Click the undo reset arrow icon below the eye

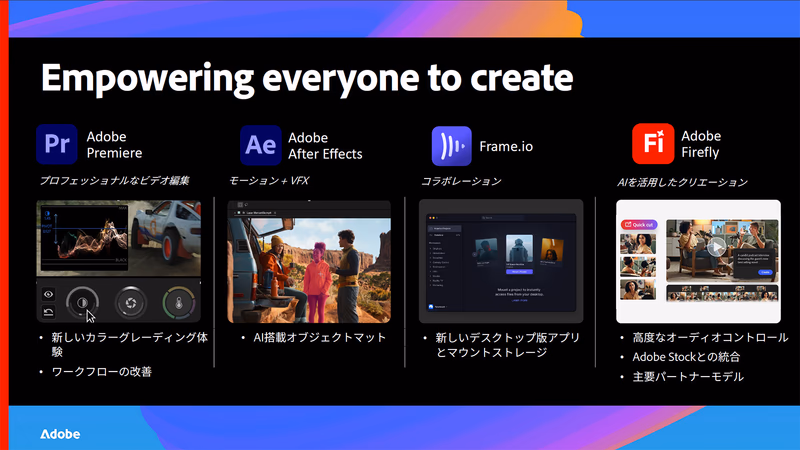pos(48,312)
